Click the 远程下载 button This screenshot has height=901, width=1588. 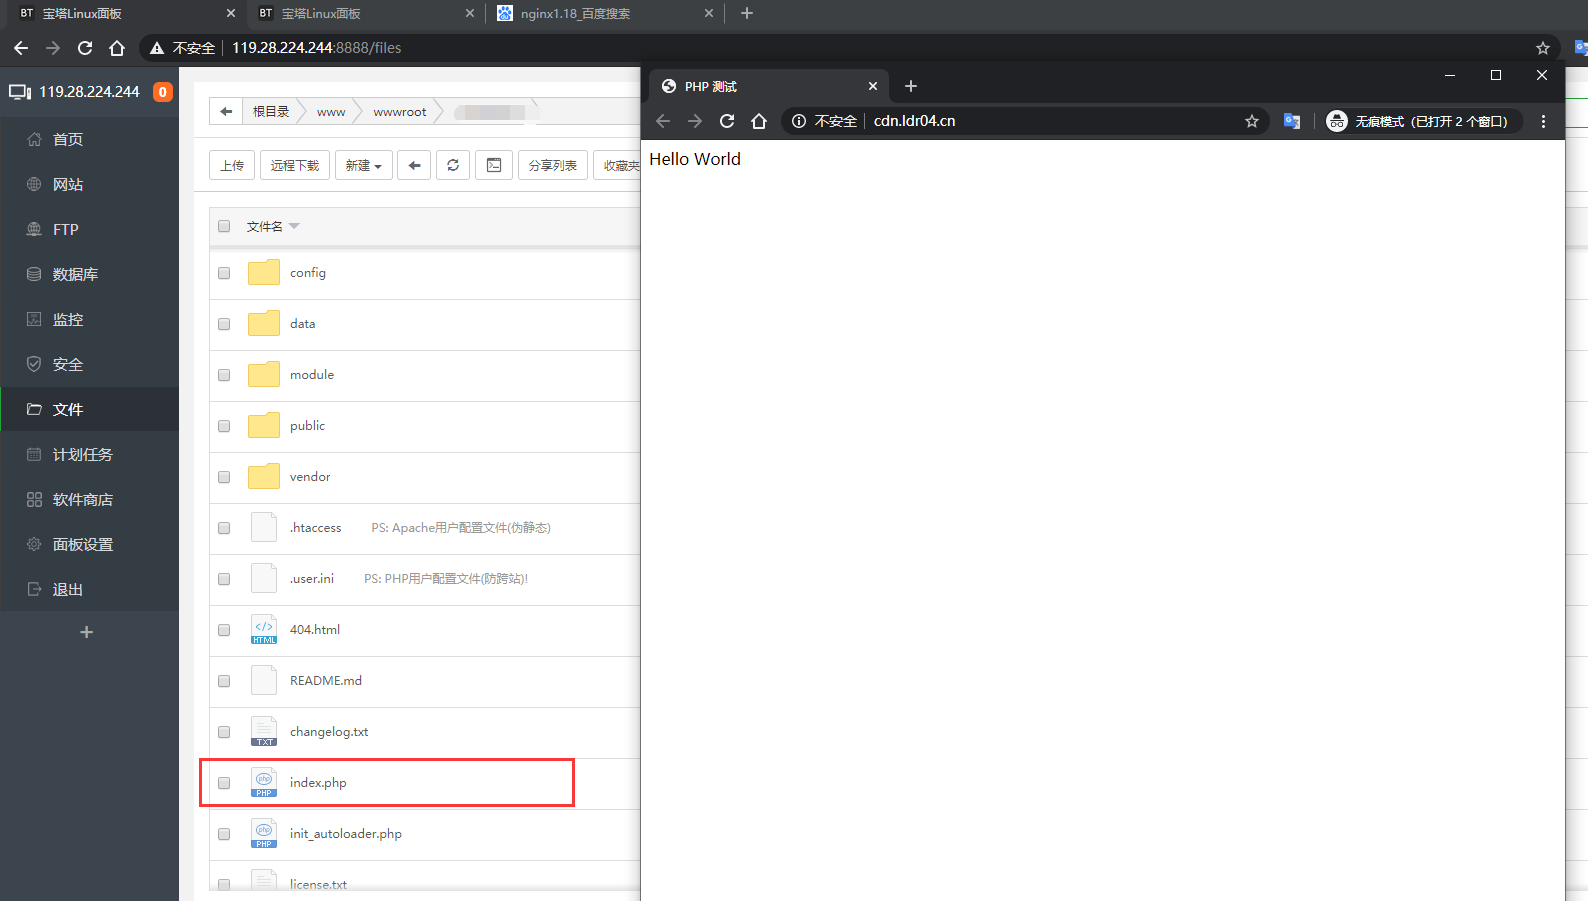(x=295, y=165)
